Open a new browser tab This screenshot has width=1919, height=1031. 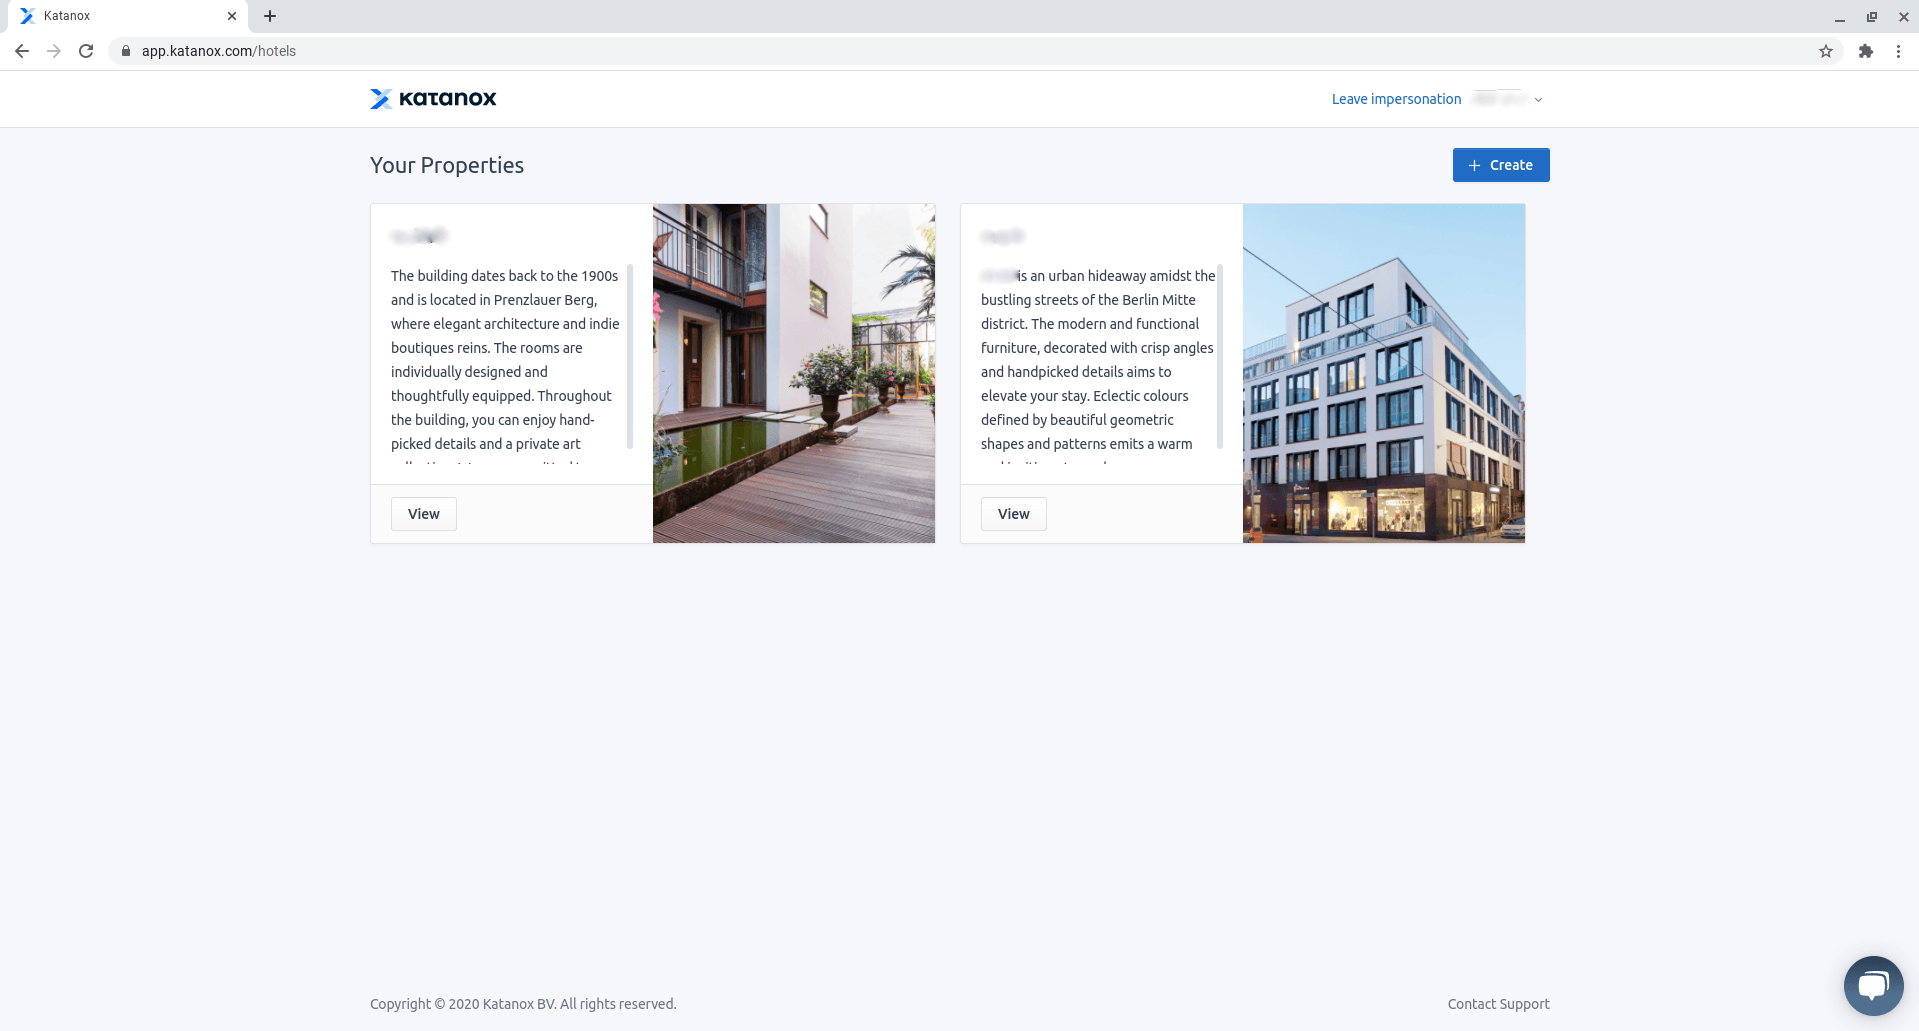pyautogui.click(x=270, y=16)
